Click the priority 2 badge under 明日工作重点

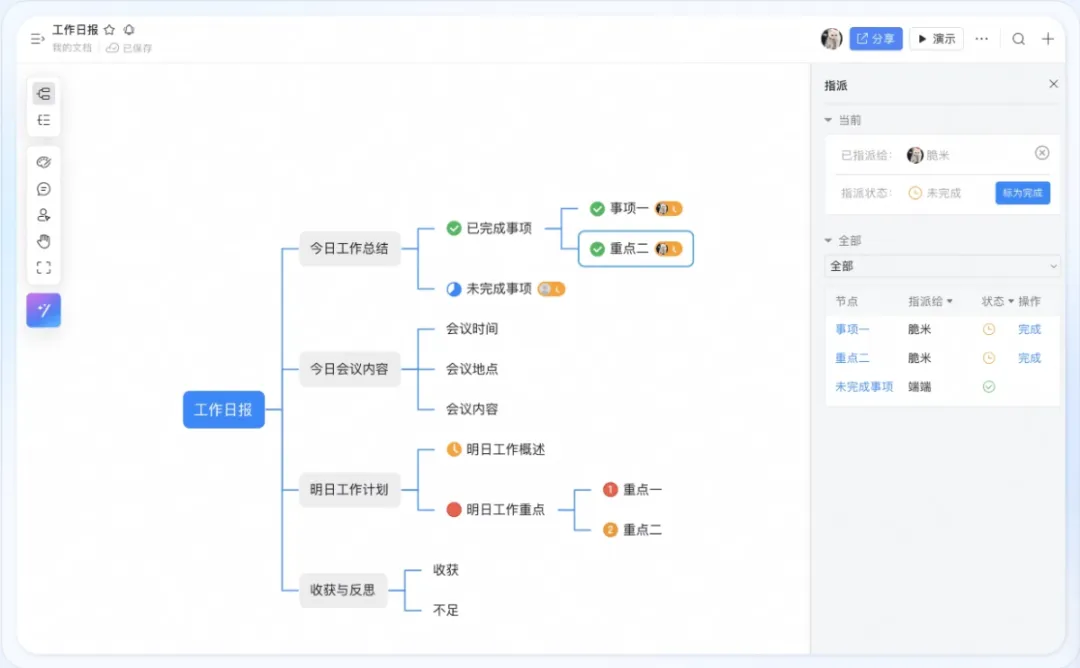(610, 530)
